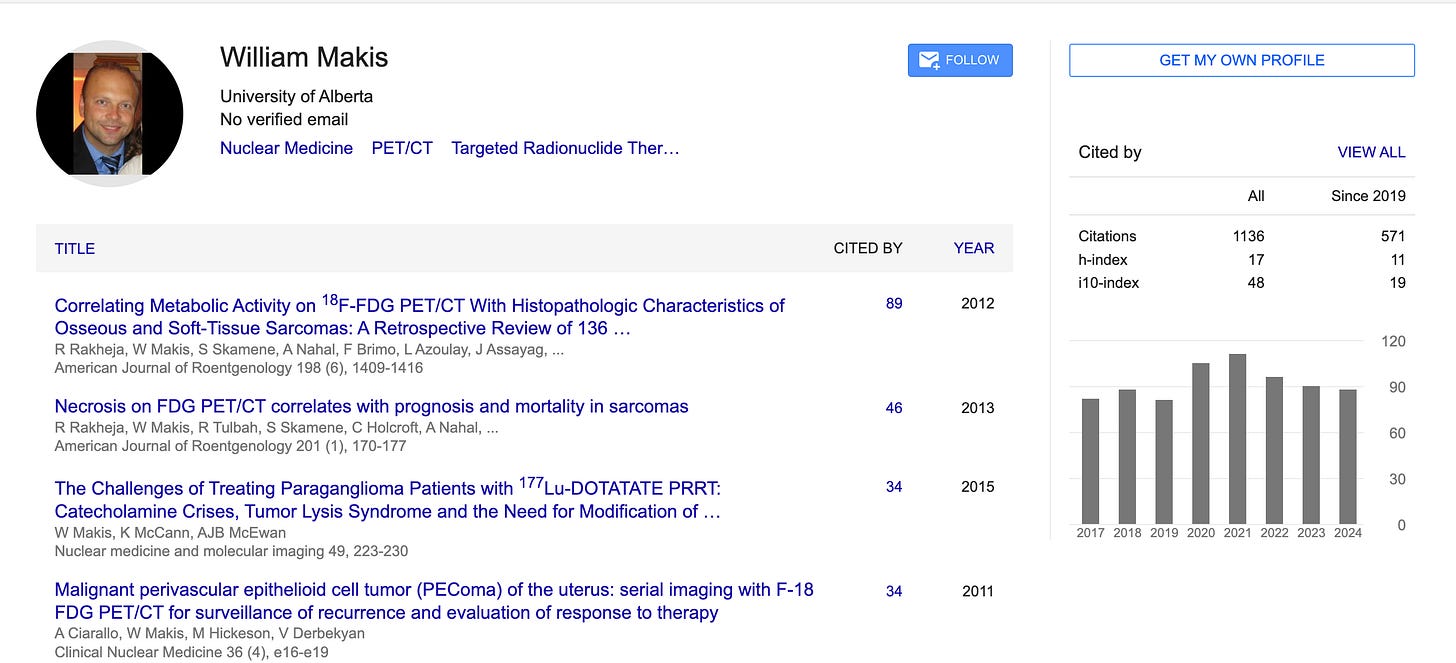Click the Since 2019 column header
Screen dimensions: 1456x663
[x=1368, y=196]
